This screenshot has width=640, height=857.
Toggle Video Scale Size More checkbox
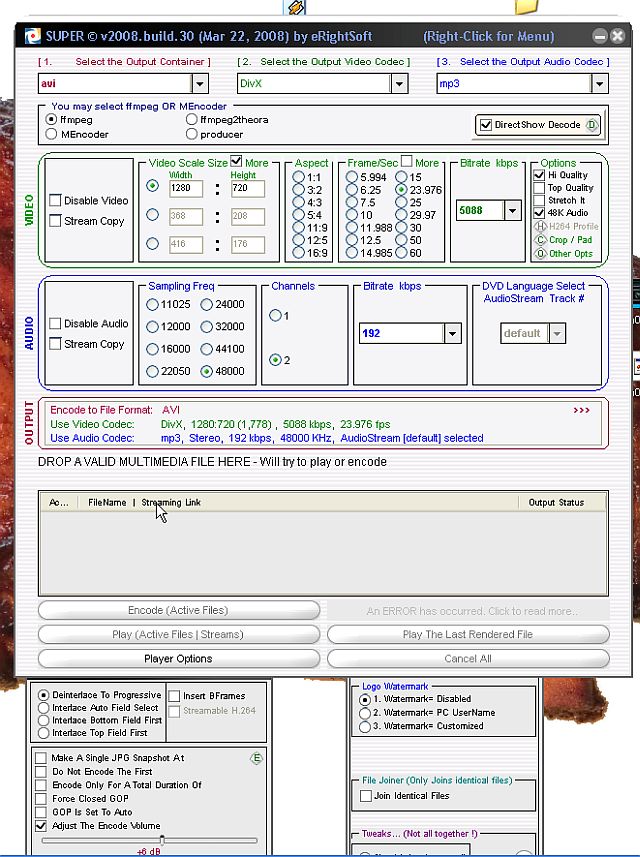coord(236,161)
